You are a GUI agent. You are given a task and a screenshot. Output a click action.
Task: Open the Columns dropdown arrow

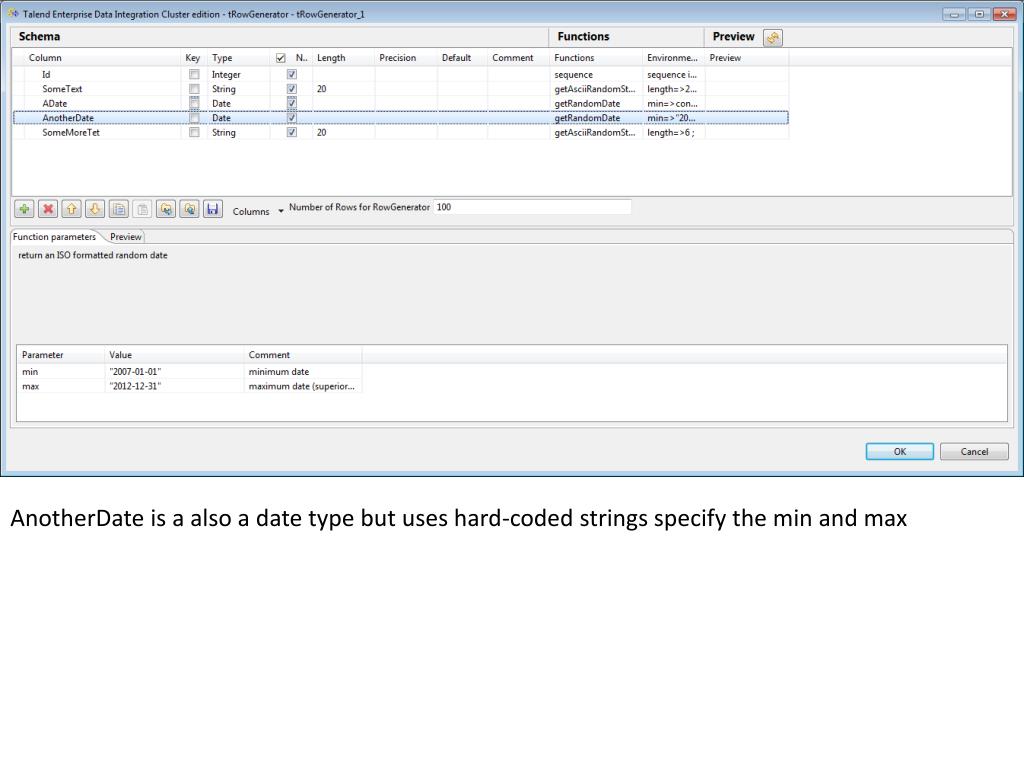click(x=281, y=211)
